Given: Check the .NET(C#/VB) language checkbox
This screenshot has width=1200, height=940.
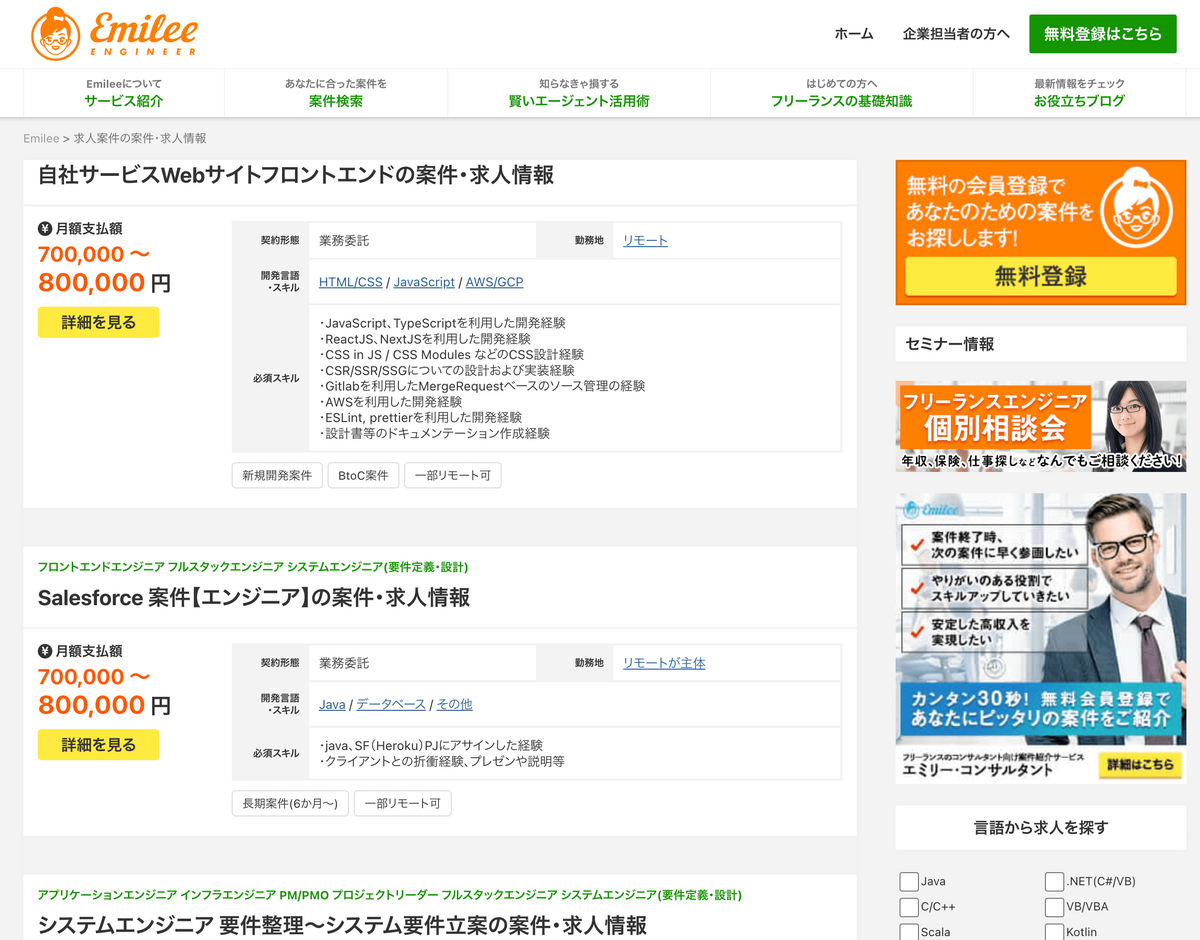Looking at the screenshot, I should pos(1054,881).
